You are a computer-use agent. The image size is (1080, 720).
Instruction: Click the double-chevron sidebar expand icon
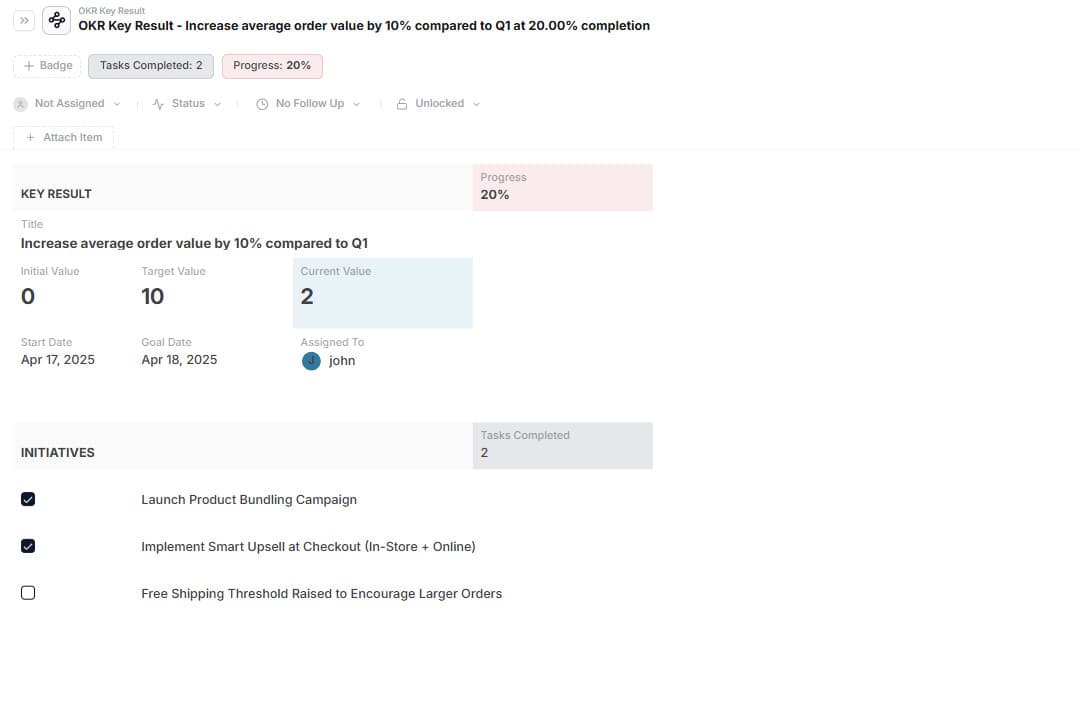(25, 20)
